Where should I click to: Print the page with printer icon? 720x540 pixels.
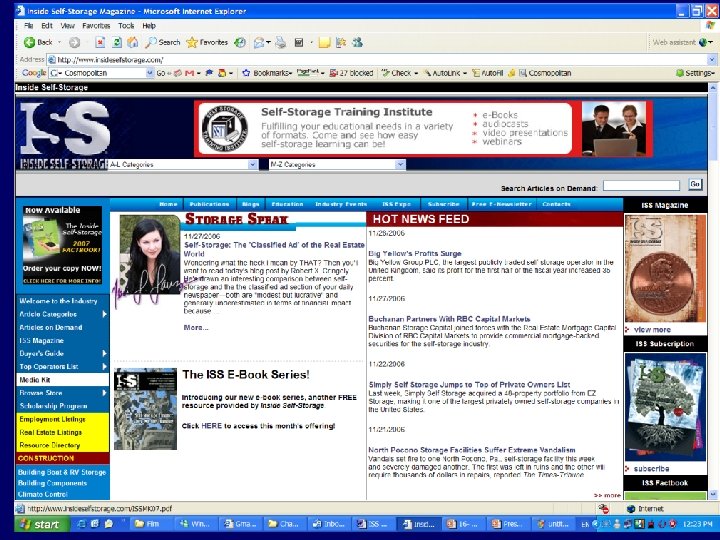(x=281, y=43)
